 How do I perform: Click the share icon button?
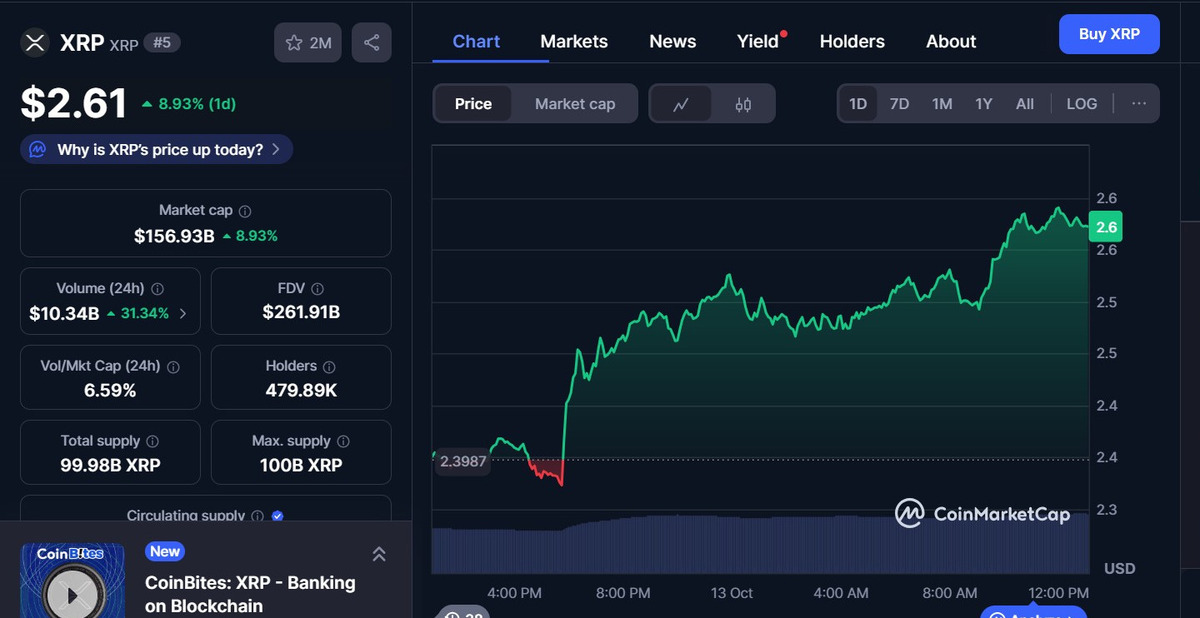coord(371,43)
